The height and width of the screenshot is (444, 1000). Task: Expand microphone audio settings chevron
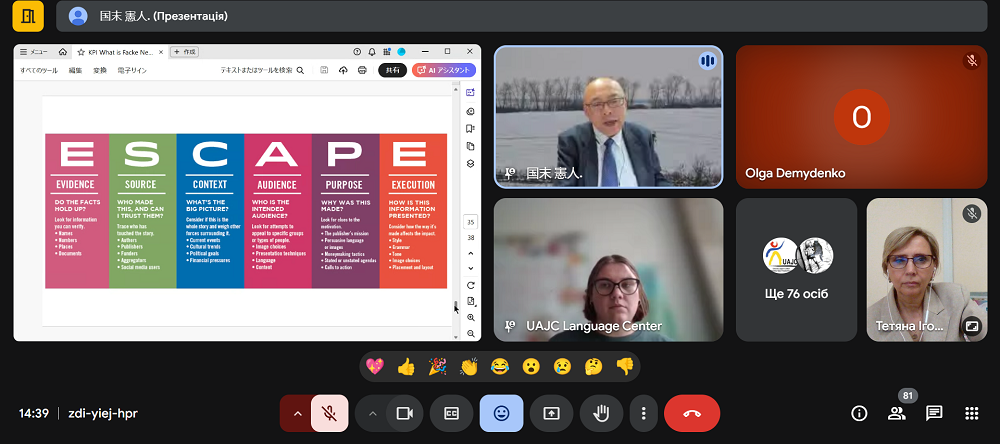click(296, 413)
